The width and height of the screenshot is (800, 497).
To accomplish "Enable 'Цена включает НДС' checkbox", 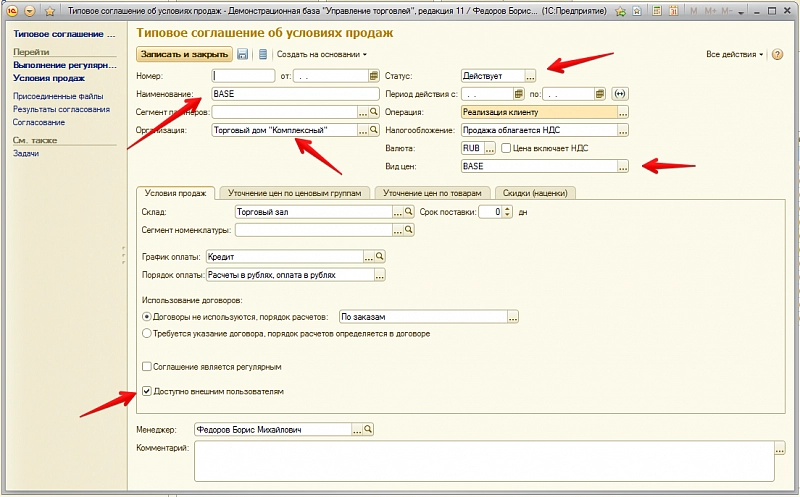I will (x=507, y=148).
